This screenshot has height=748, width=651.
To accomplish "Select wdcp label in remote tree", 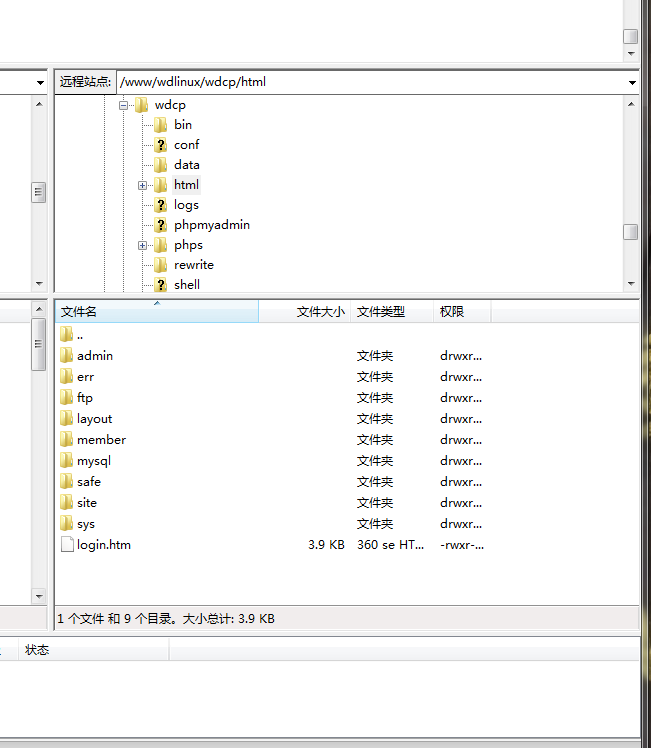I will click(x=170, y=105).
